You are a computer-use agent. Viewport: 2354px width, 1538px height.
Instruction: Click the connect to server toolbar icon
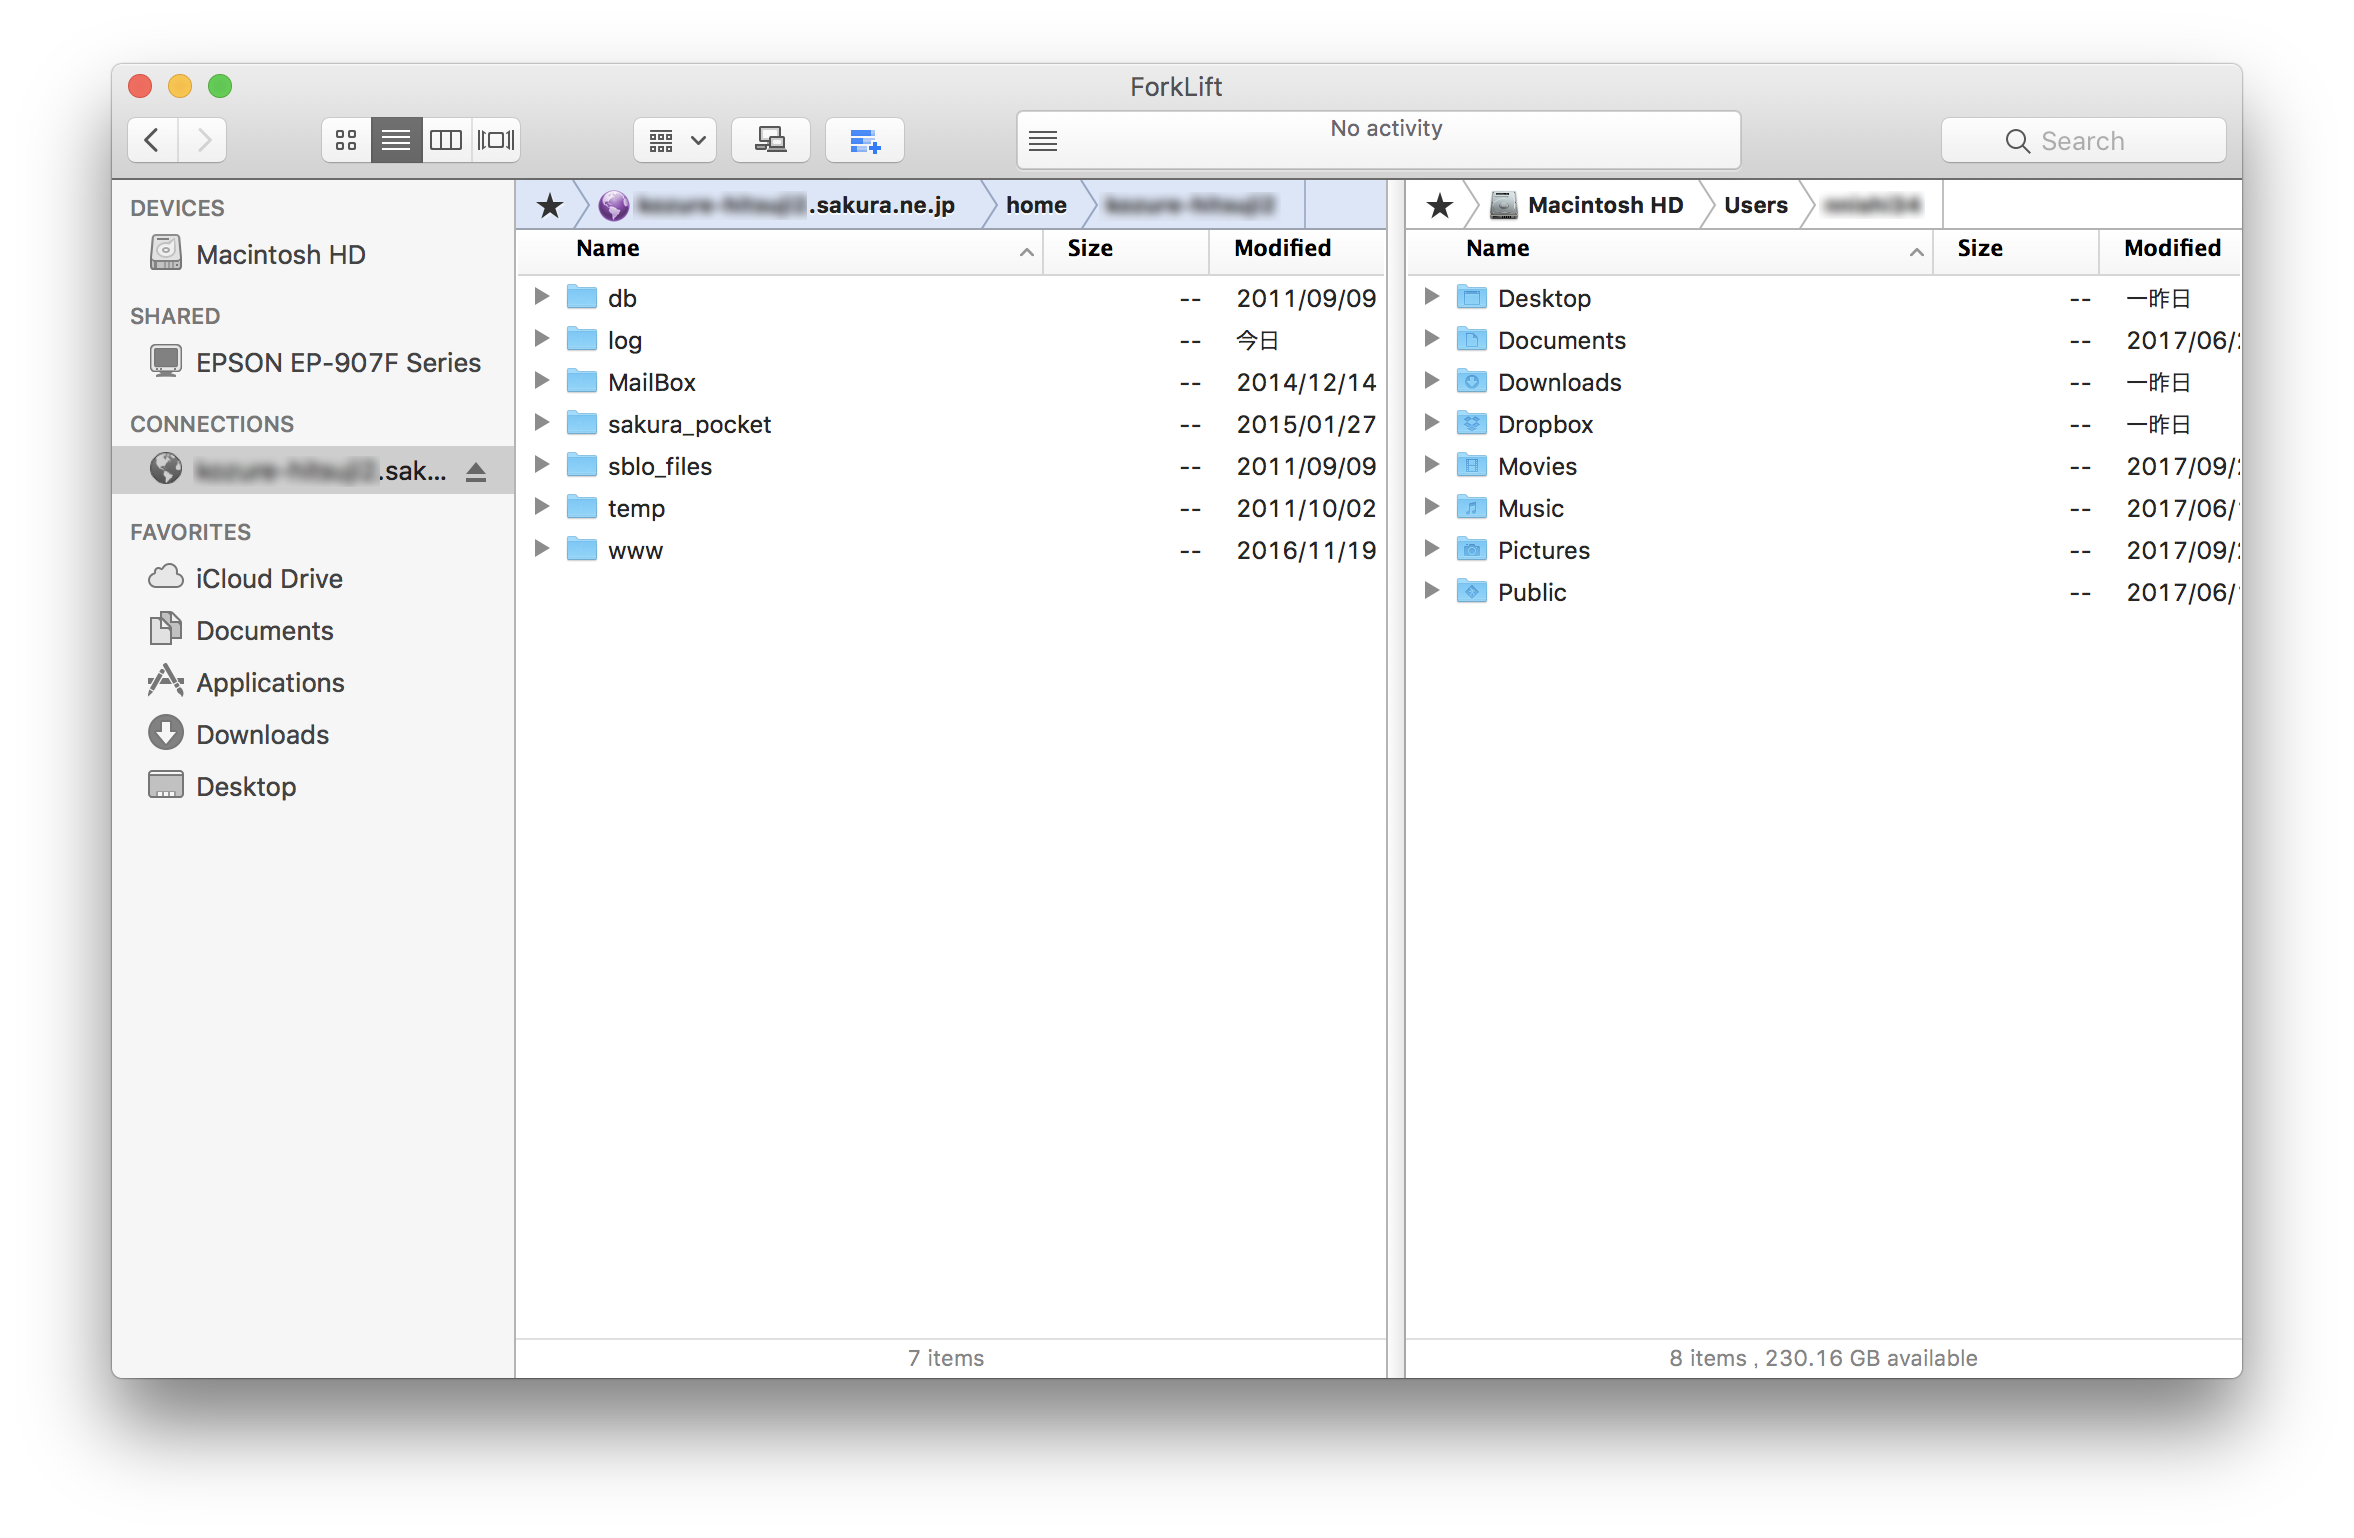[770, 140]
